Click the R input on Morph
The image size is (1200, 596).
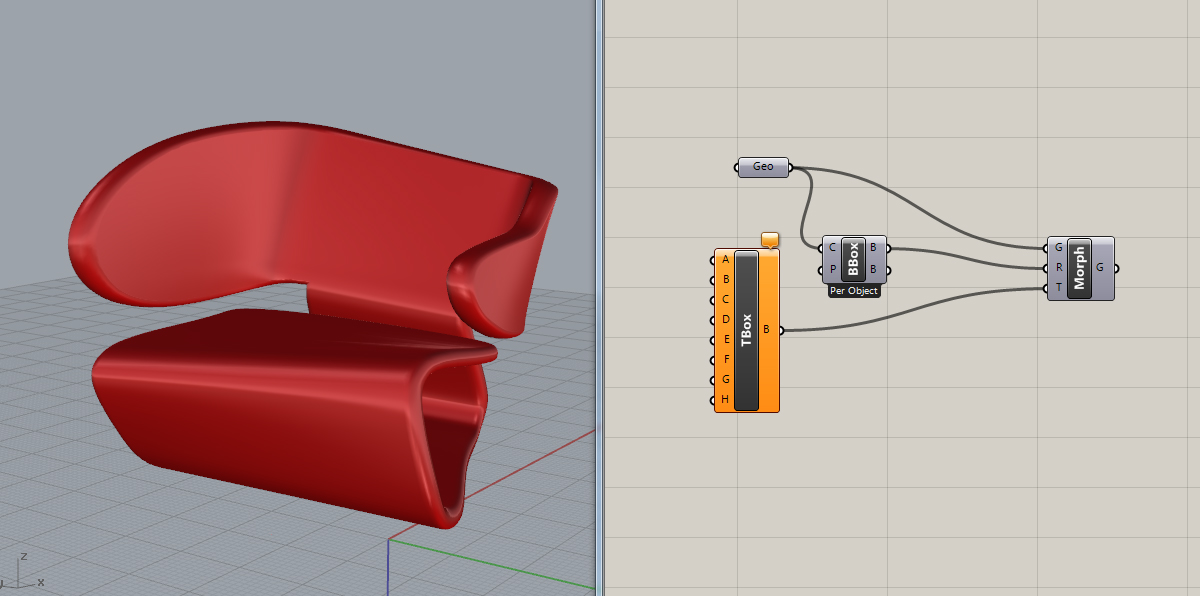1058,268
